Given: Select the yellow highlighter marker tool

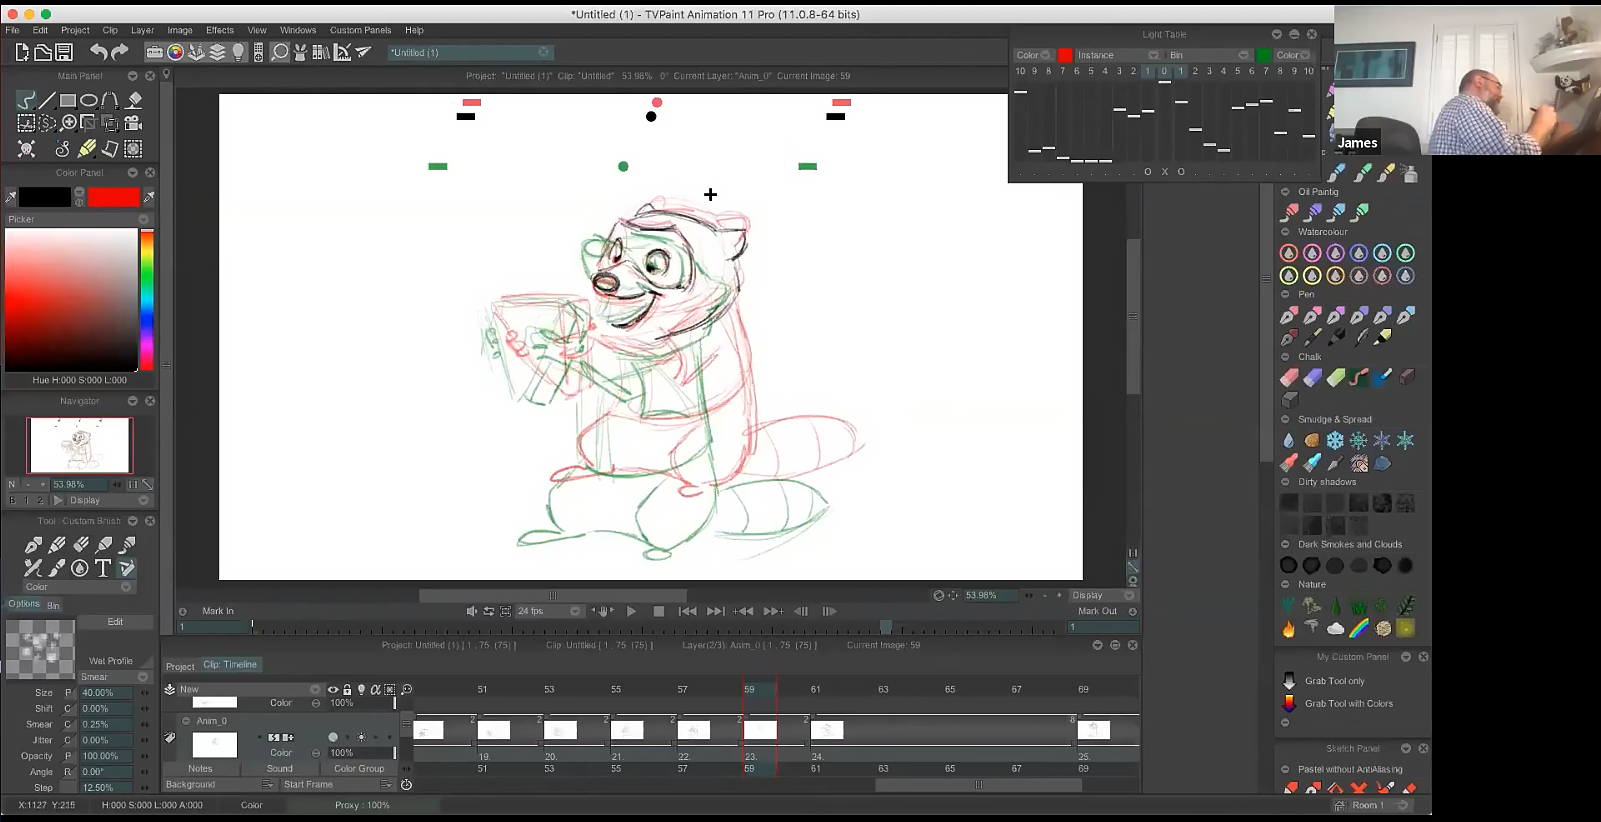Looking at the screenshot, I should (87, 149).
